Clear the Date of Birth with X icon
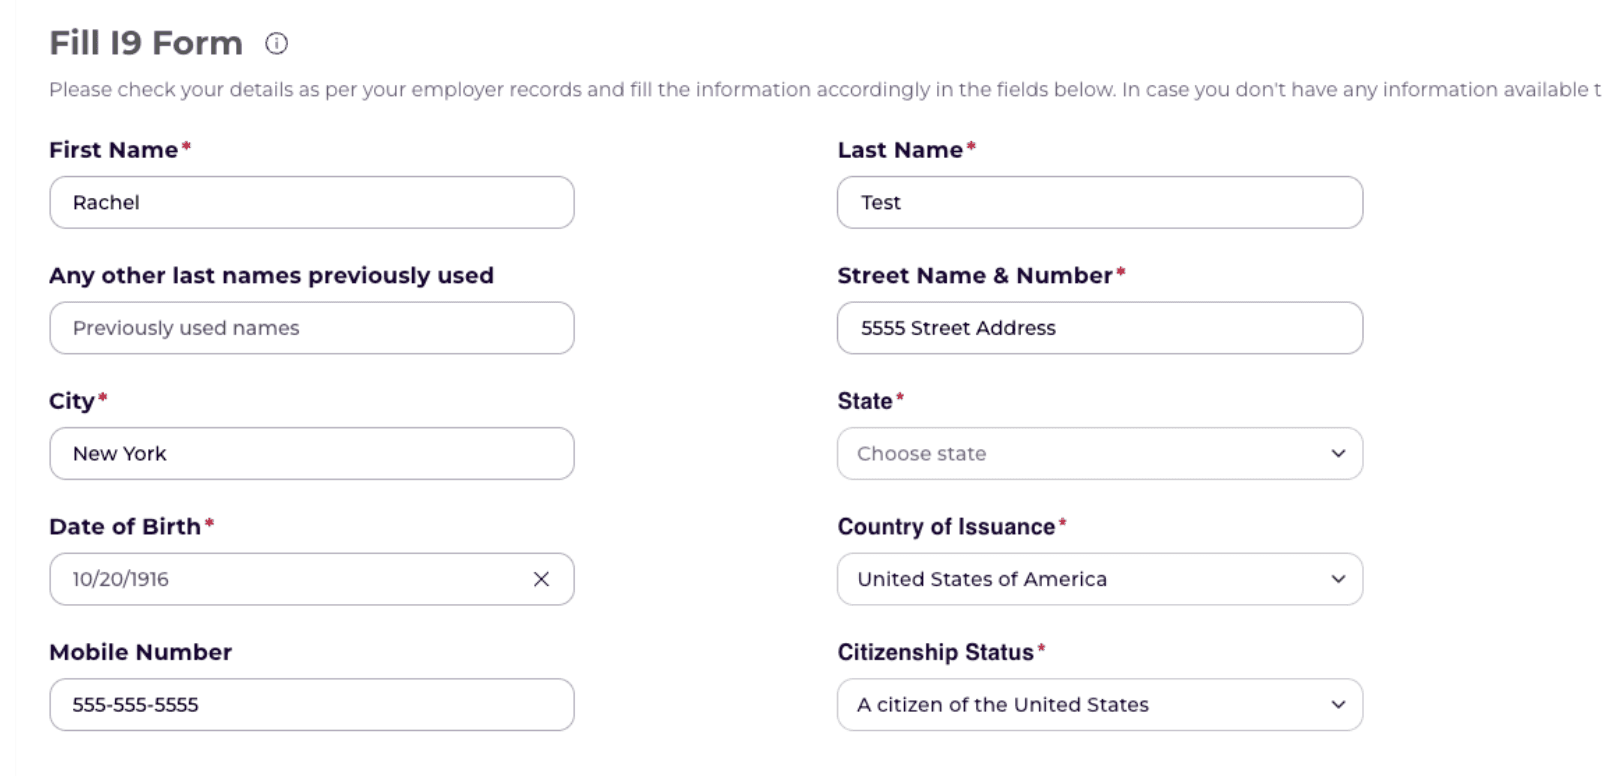 pyautogui.click(x=541, y=579)
